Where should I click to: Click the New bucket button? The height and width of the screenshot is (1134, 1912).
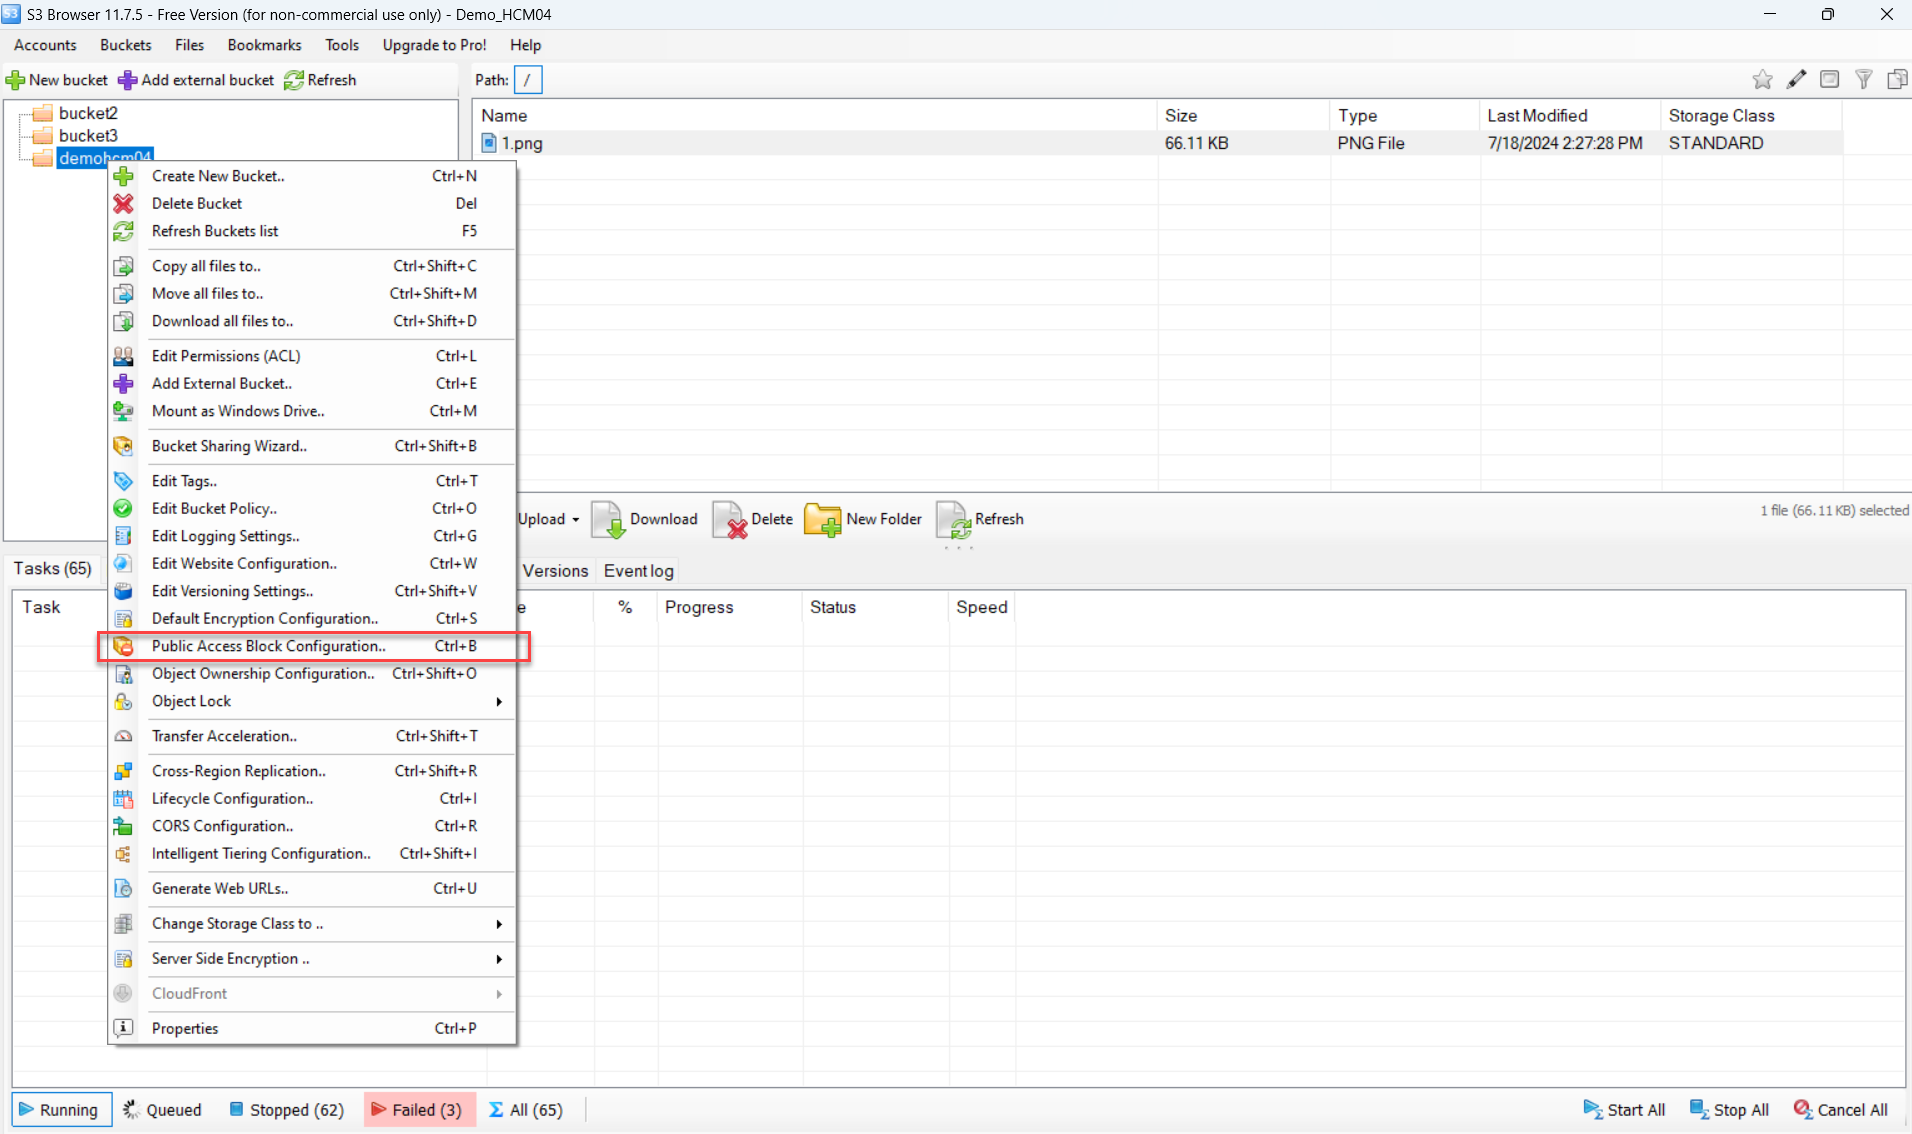pyautogui.click(x=57, y=80)
